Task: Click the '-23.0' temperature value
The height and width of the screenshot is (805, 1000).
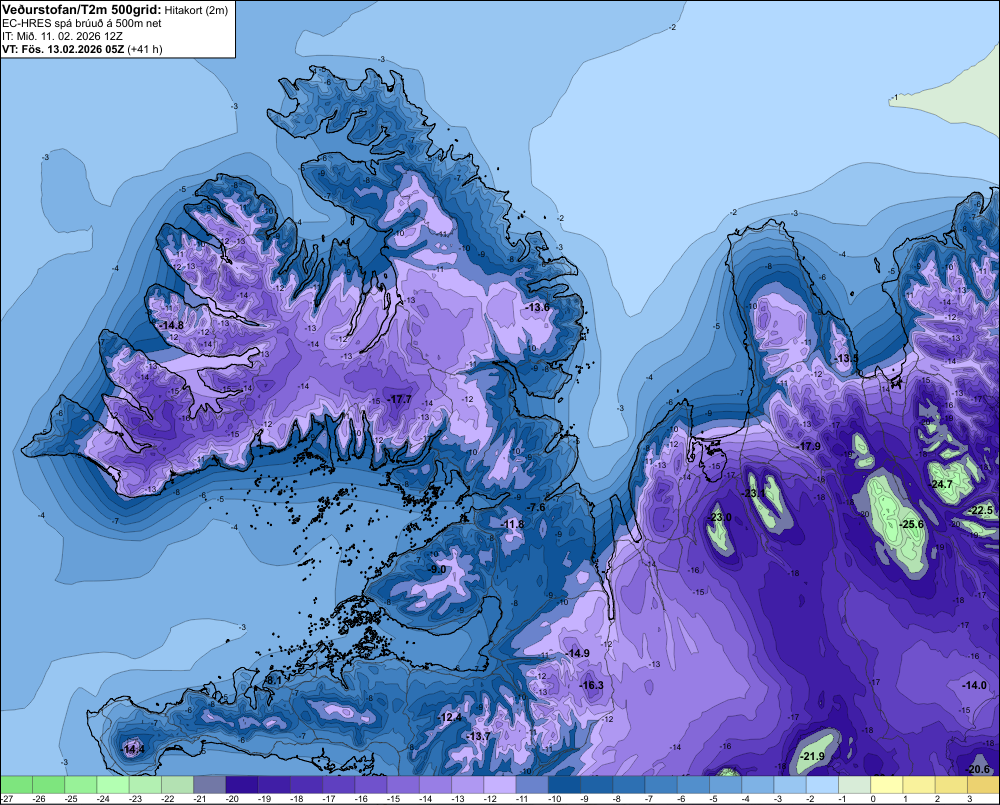Action: (x=720, y=517)
